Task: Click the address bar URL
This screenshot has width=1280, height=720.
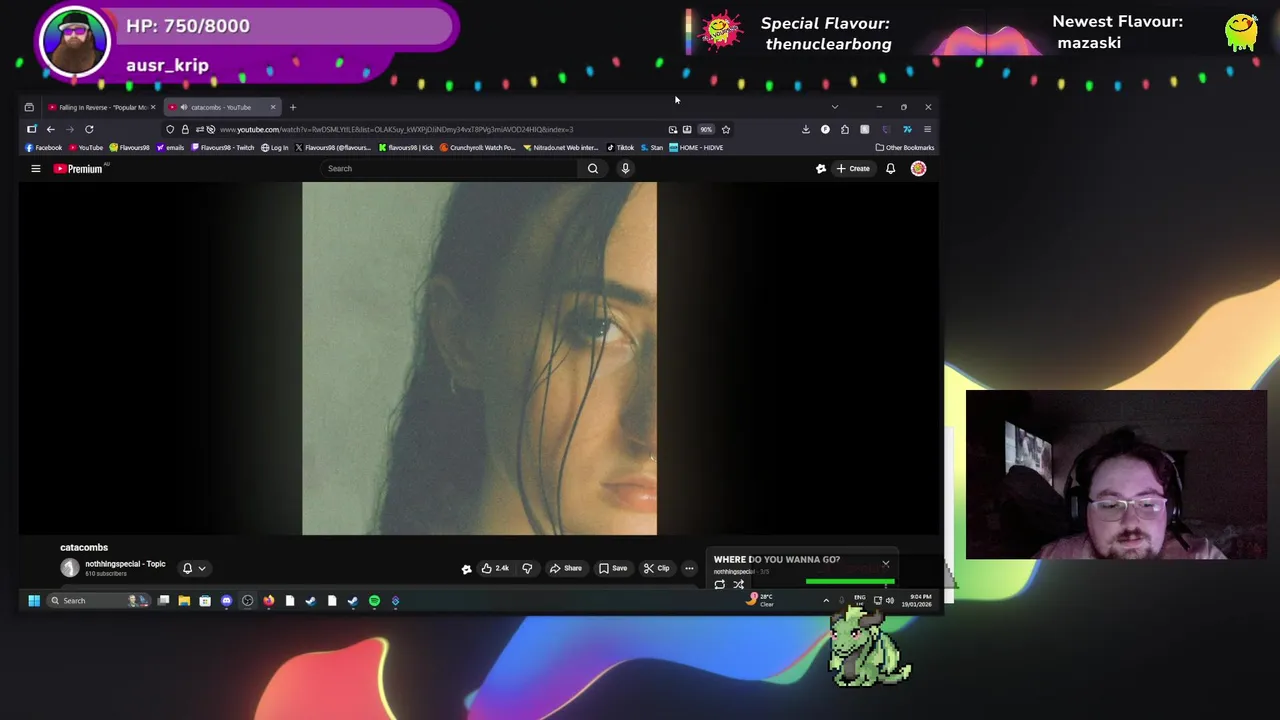Action: point(396,129)
